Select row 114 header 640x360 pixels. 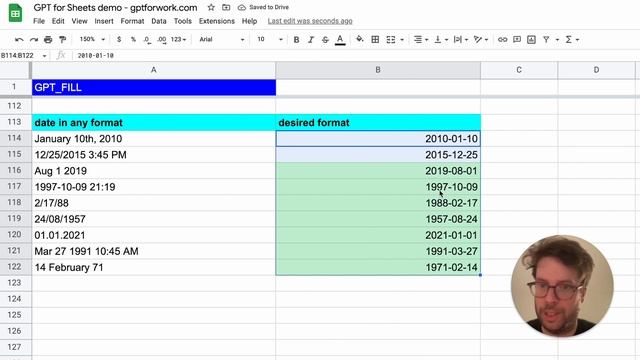click(15, 138)
